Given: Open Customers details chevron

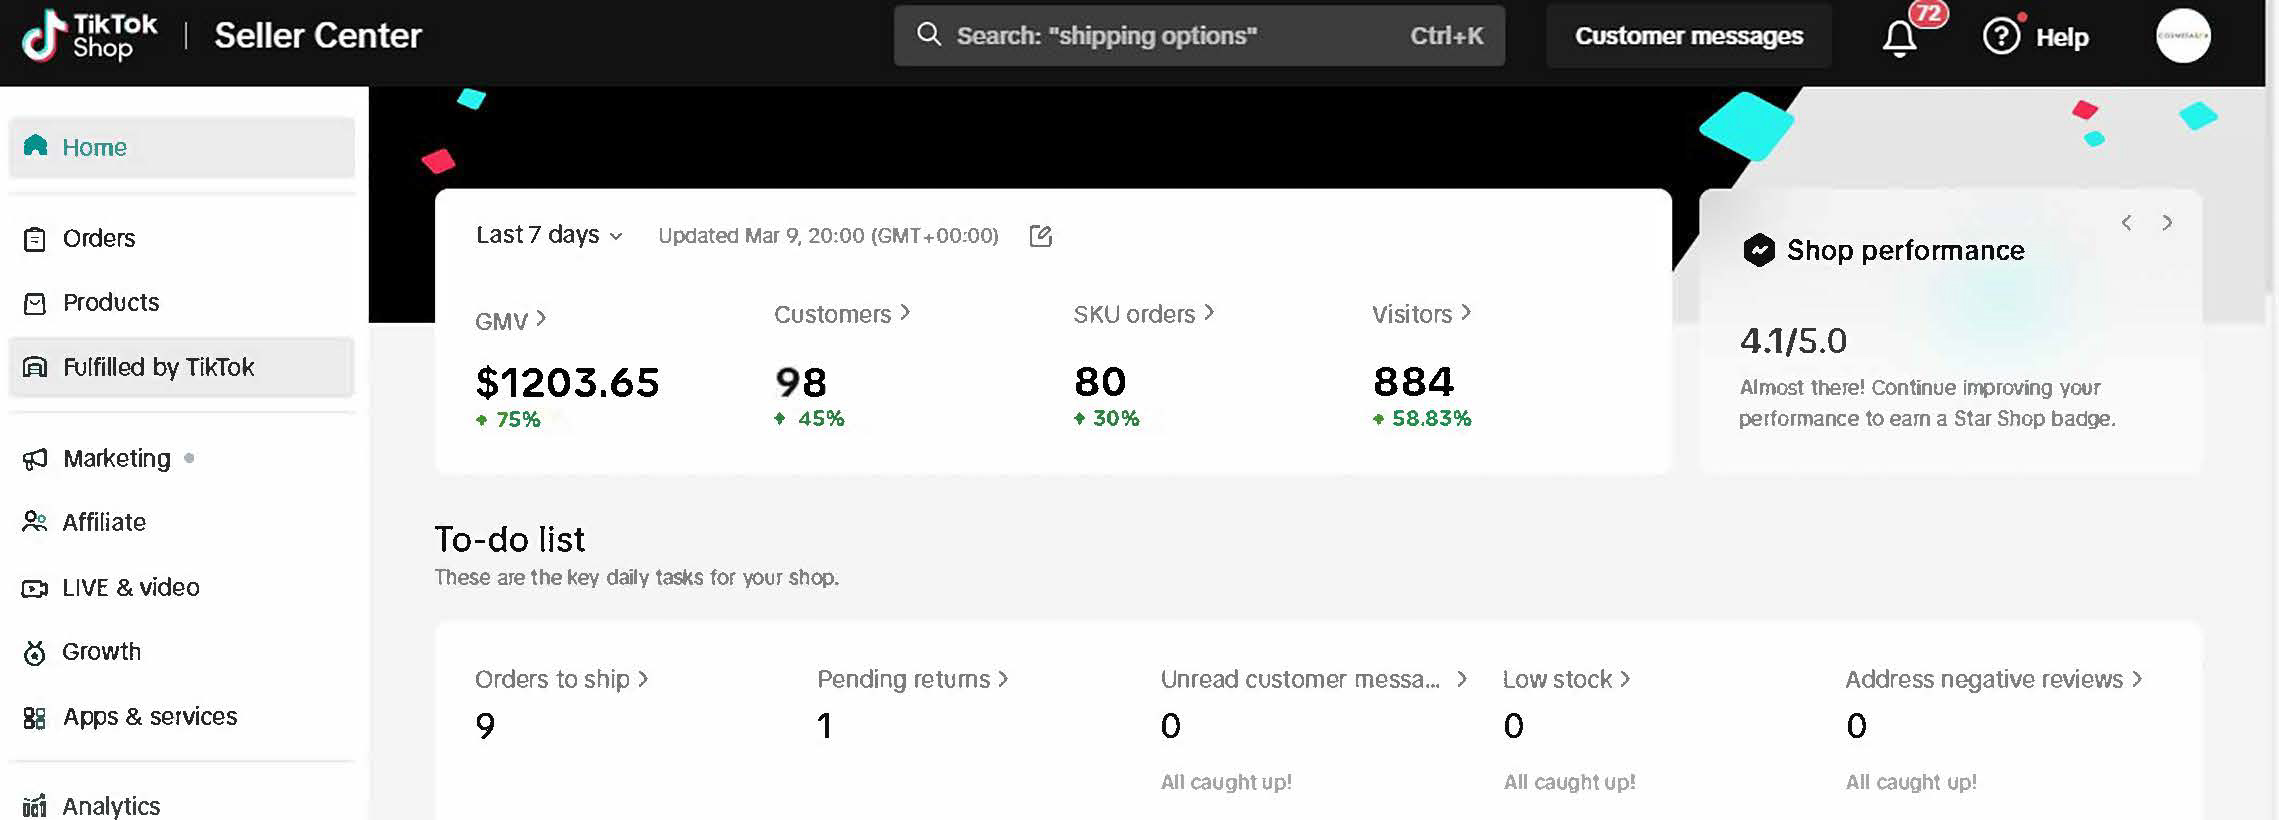Looking at the screenshot, I should click(x=905, y=312).
